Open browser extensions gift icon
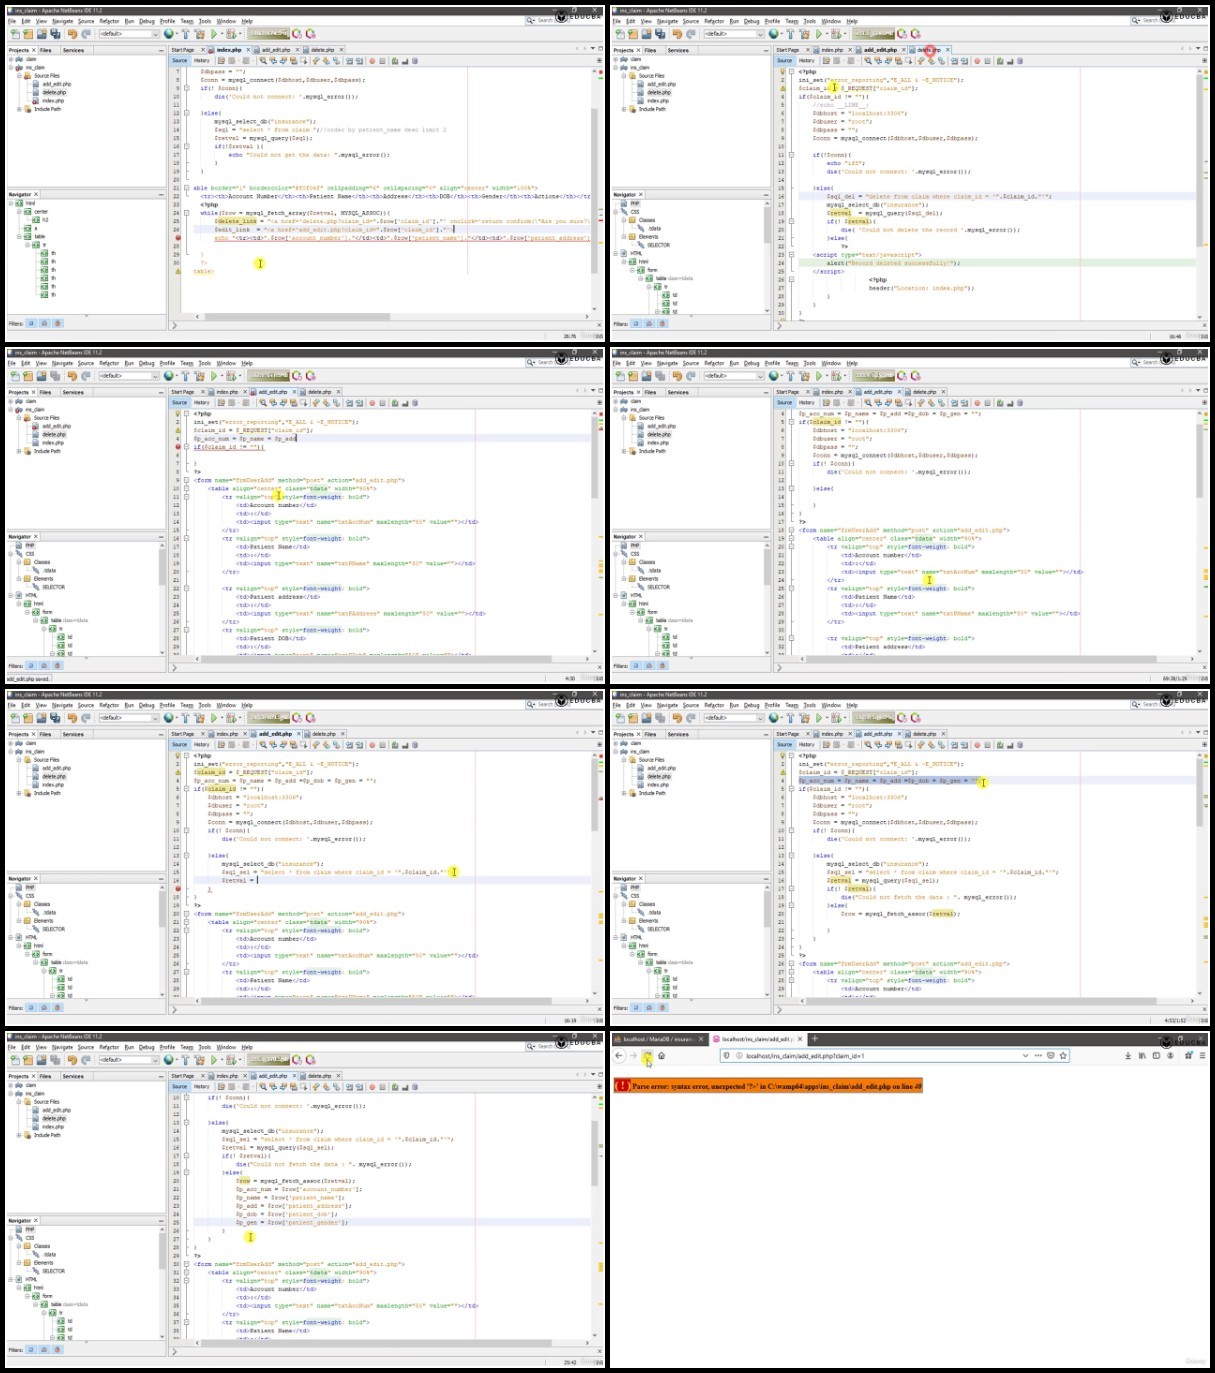 pos(1189,1055)
